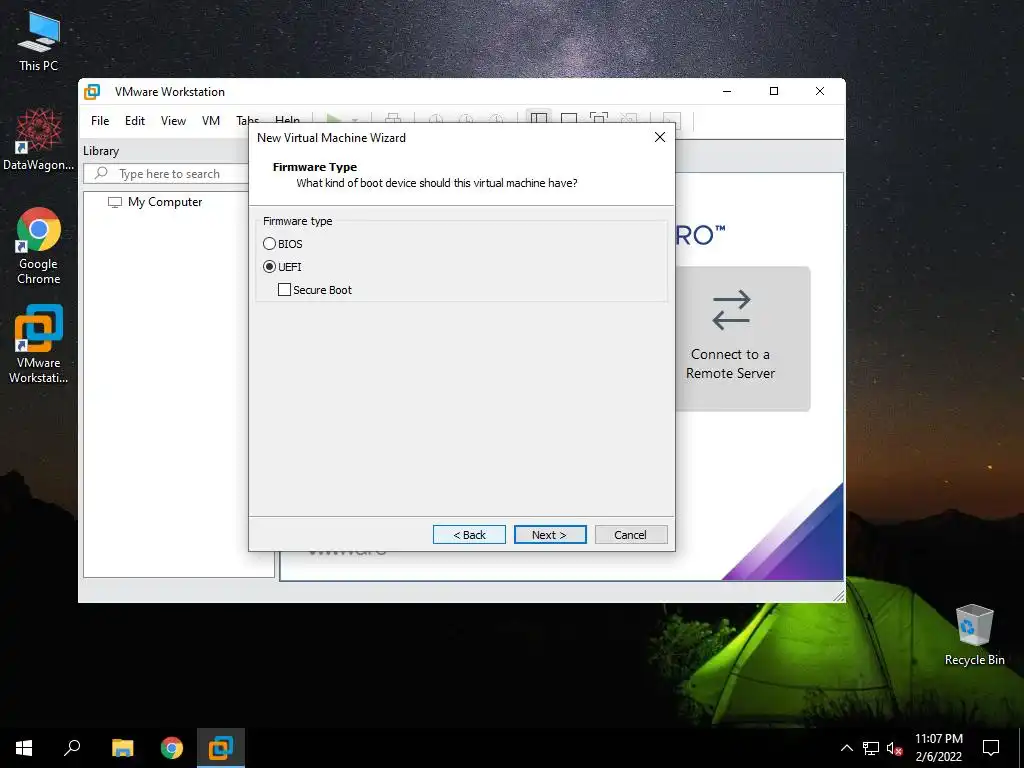This screenshot has height=768, width=1024.
Task: Click the VMware logo in title bar
Action: point(92,91)
